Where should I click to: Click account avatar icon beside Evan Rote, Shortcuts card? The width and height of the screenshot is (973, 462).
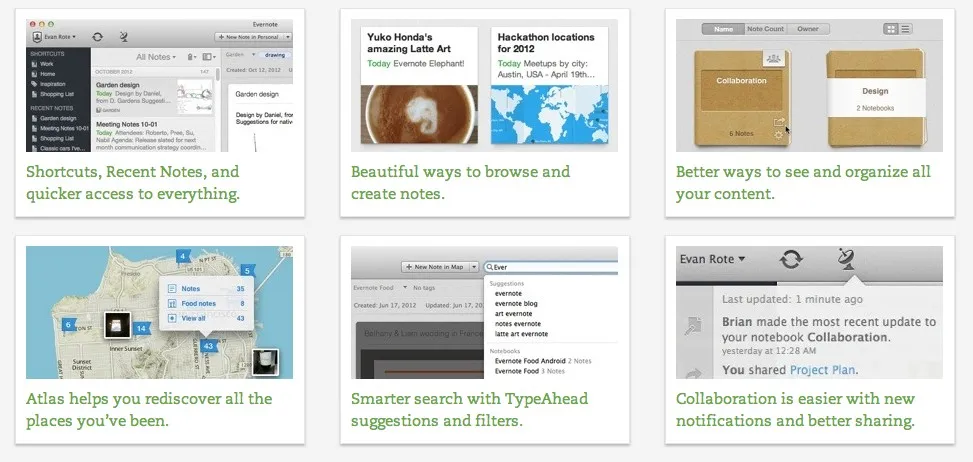(37, 37)
